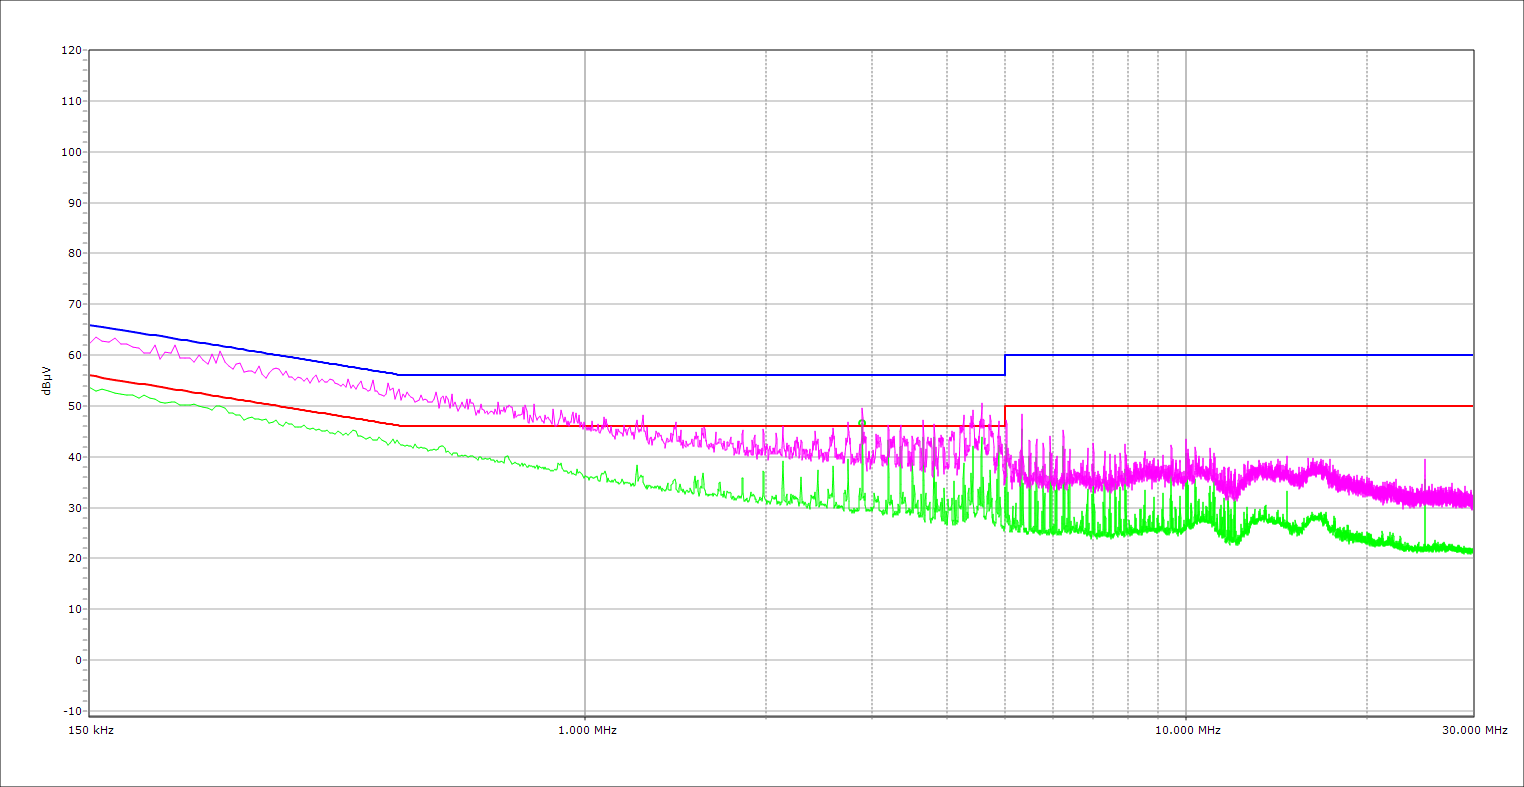Click the green trace start at 150 kHz

coord(91,387)
